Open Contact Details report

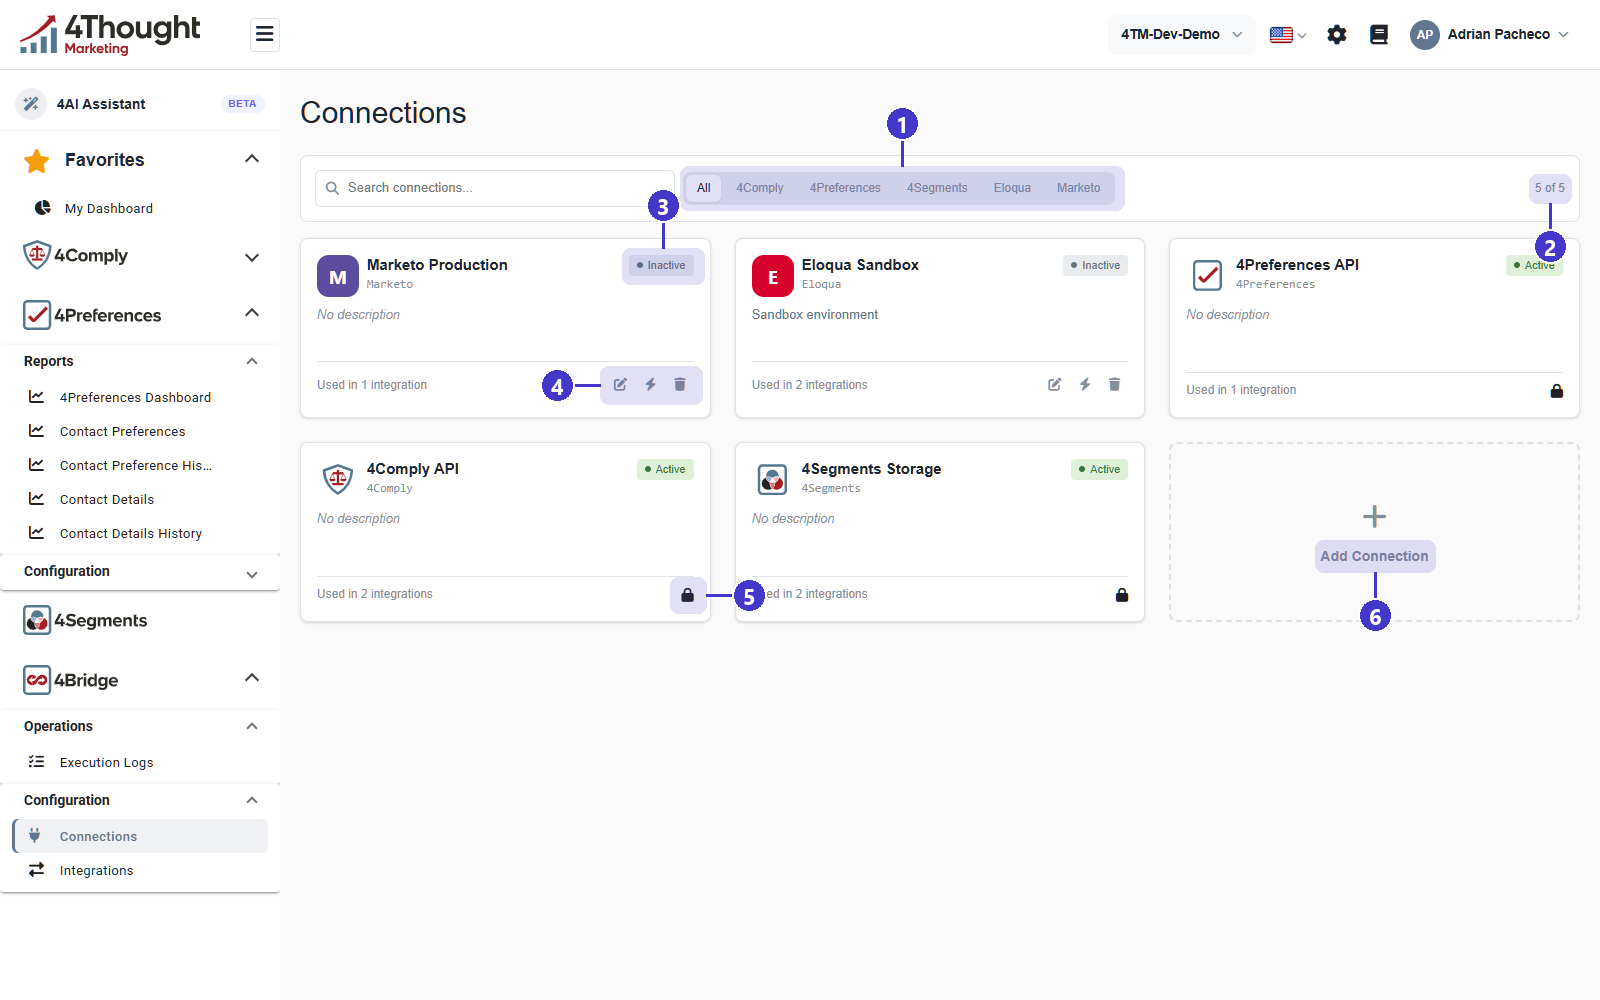pyautogui.click(x=107, y=500)
